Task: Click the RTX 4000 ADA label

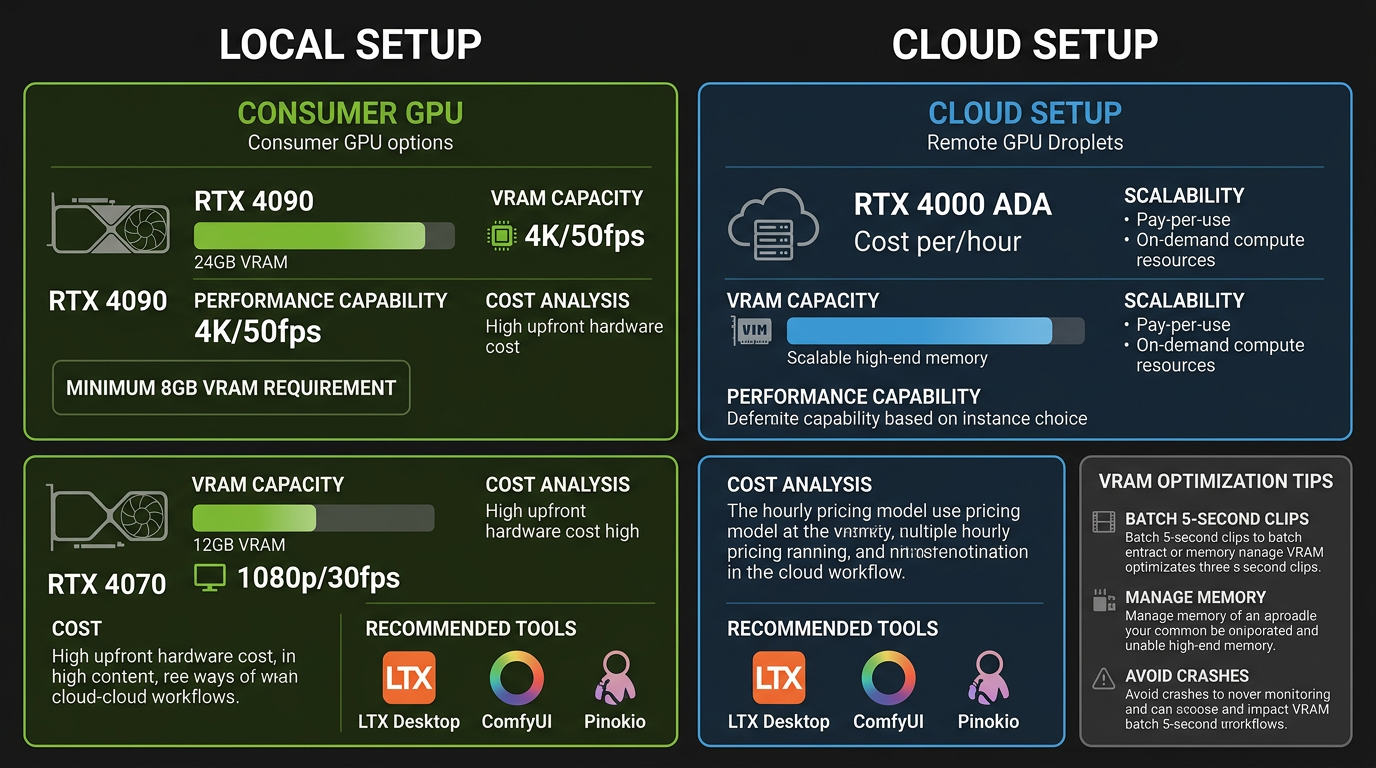Action: pyautogui.click(x=953, y=205)
